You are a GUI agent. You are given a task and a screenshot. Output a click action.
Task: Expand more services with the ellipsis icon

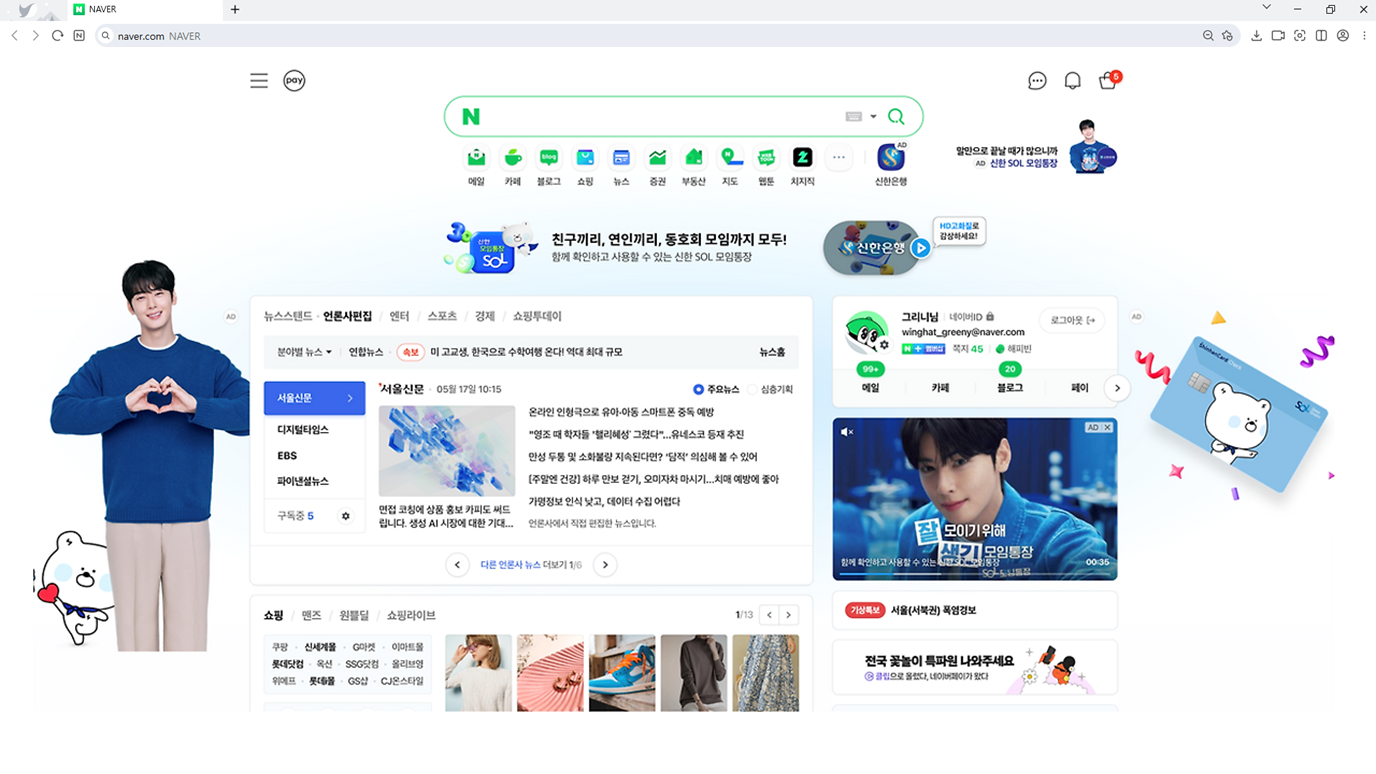(x=839, y=157)
